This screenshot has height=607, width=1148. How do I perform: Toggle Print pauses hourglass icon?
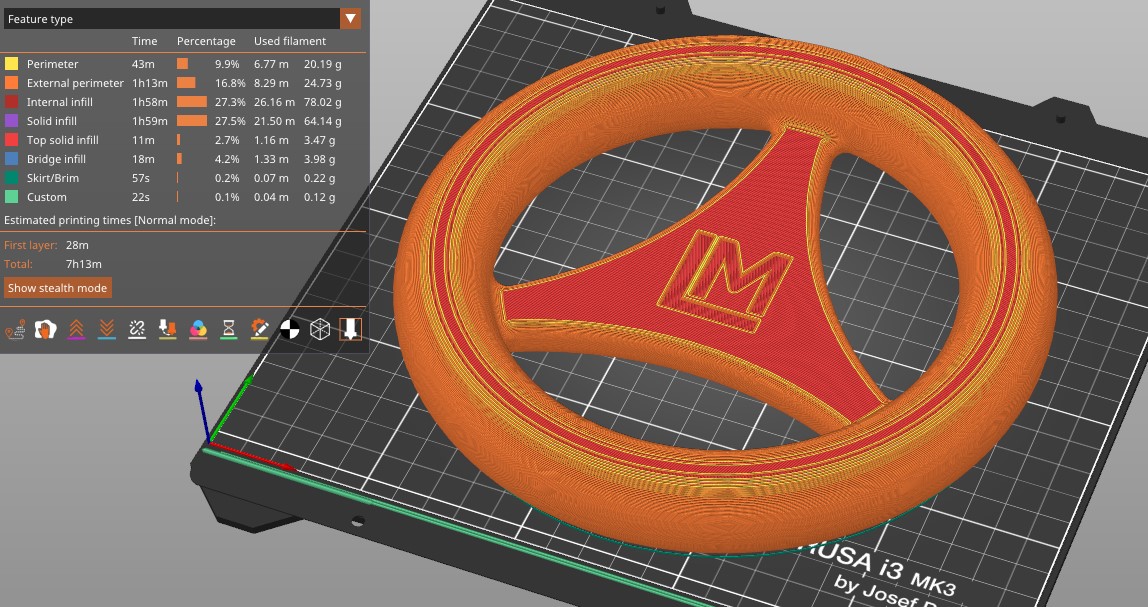(x=228, y=329)
